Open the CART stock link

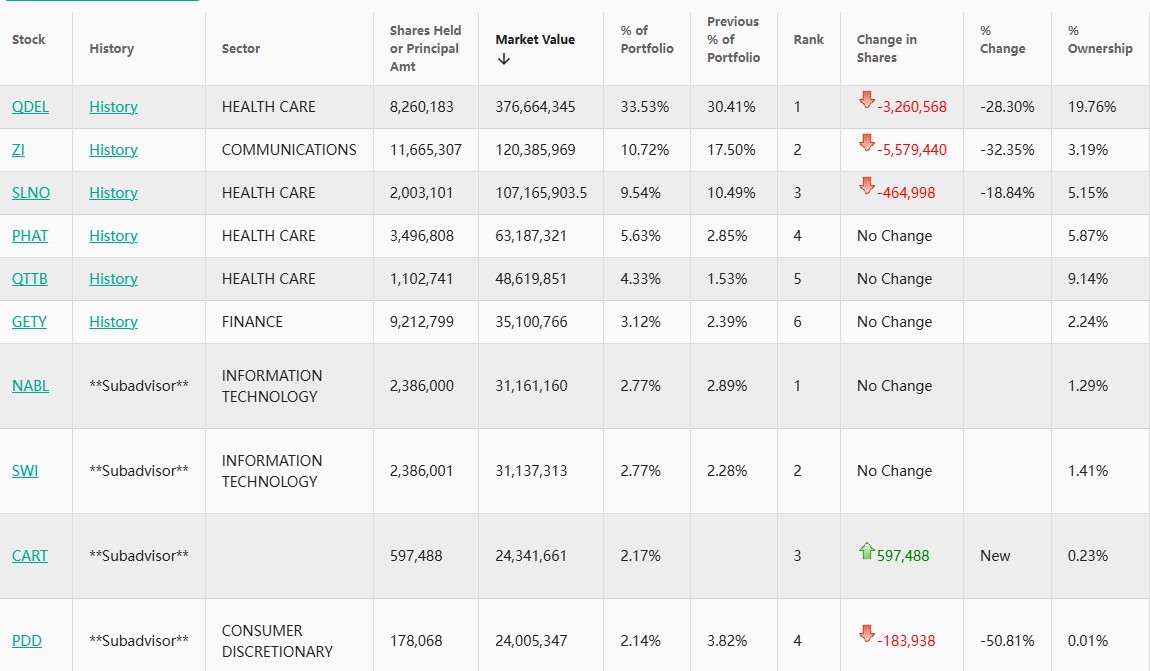pyautogui.click(x=30, y=556)
